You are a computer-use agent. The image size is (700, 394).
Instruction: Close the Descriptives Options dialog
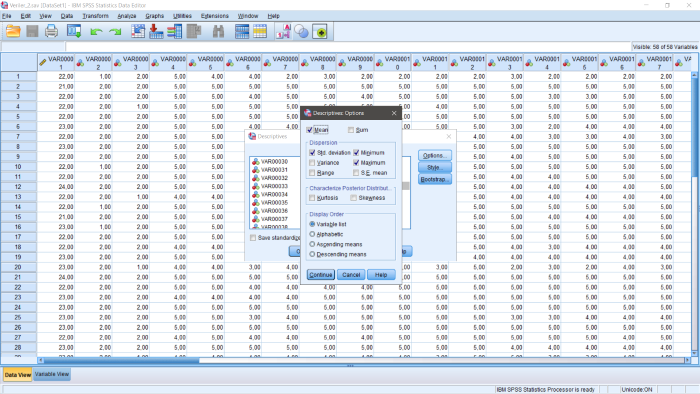(x=394, y=113)
